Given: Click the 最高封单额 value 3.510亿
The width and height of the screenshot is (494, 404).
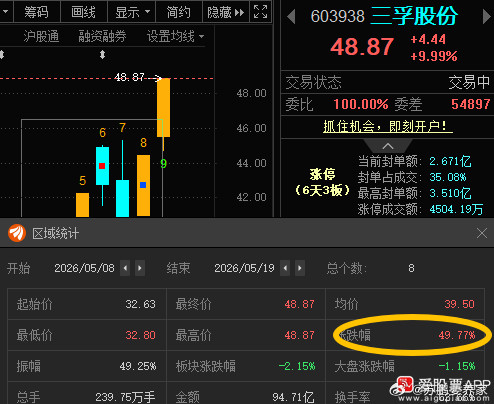Looking at the screenshot, I should click(x=450, y=193).
